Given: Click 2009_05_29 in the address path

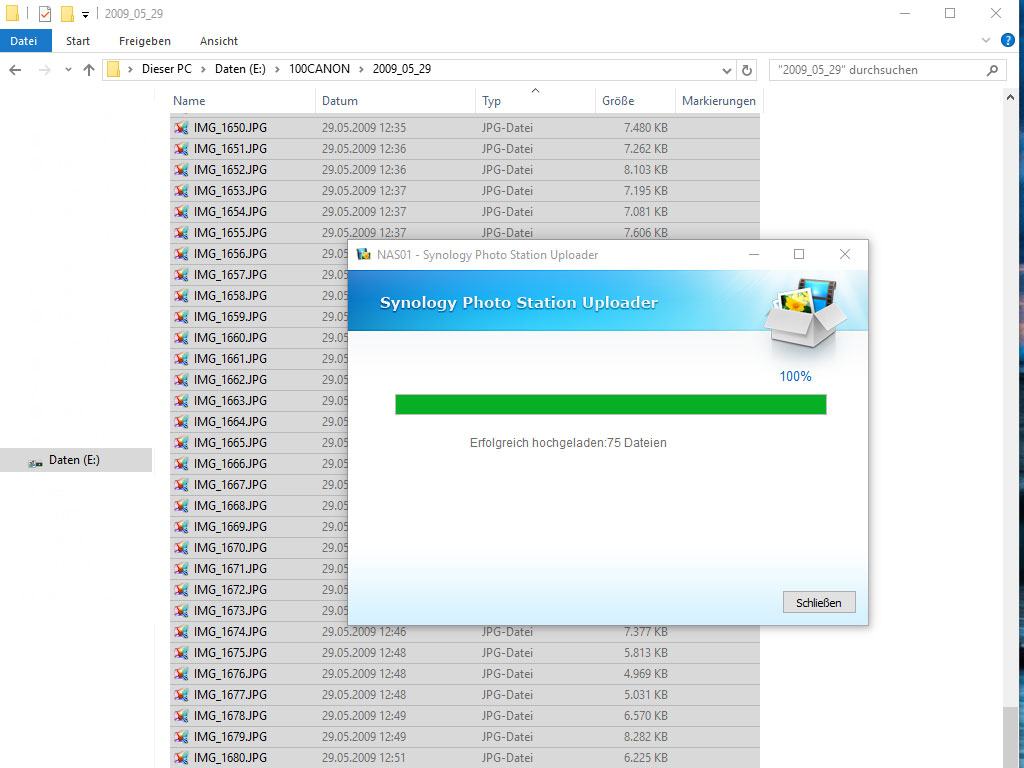Looking at the screenshot, I should click(402, 69).
